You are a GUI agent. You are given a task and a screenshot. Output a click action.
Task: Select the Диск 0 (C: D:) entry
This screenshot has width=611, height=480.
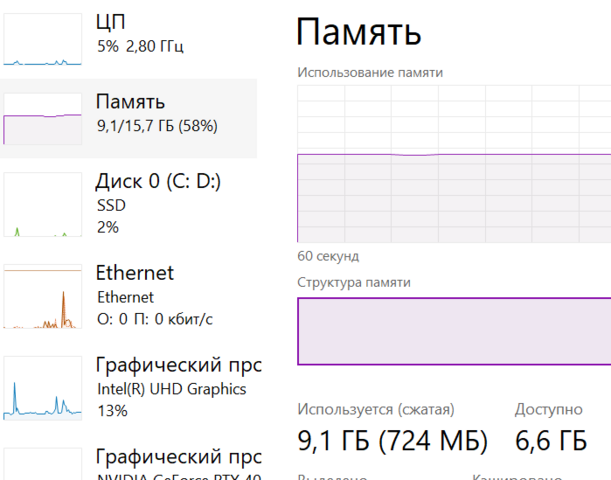(158, 181)
